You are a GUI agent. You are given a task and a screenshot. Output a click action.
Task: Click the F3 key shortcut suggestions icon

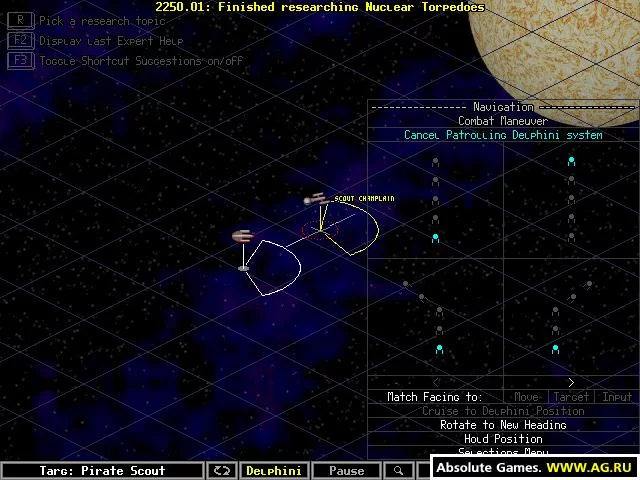[20, 60]
